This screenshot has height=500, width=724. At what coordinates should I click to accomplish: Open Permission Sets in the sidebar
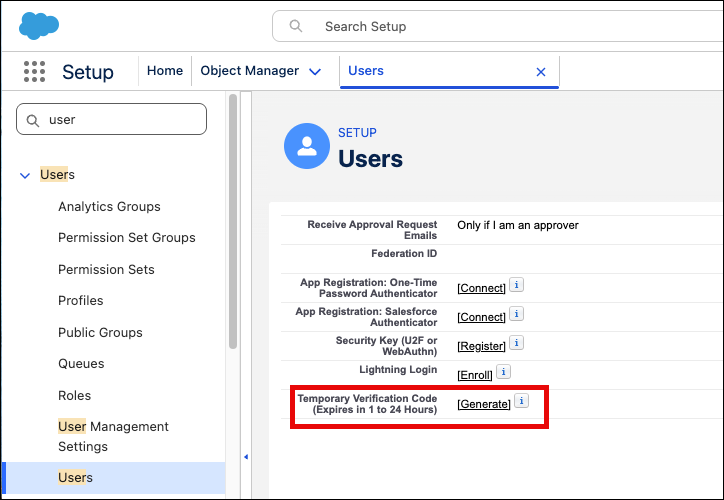(106, 270)
